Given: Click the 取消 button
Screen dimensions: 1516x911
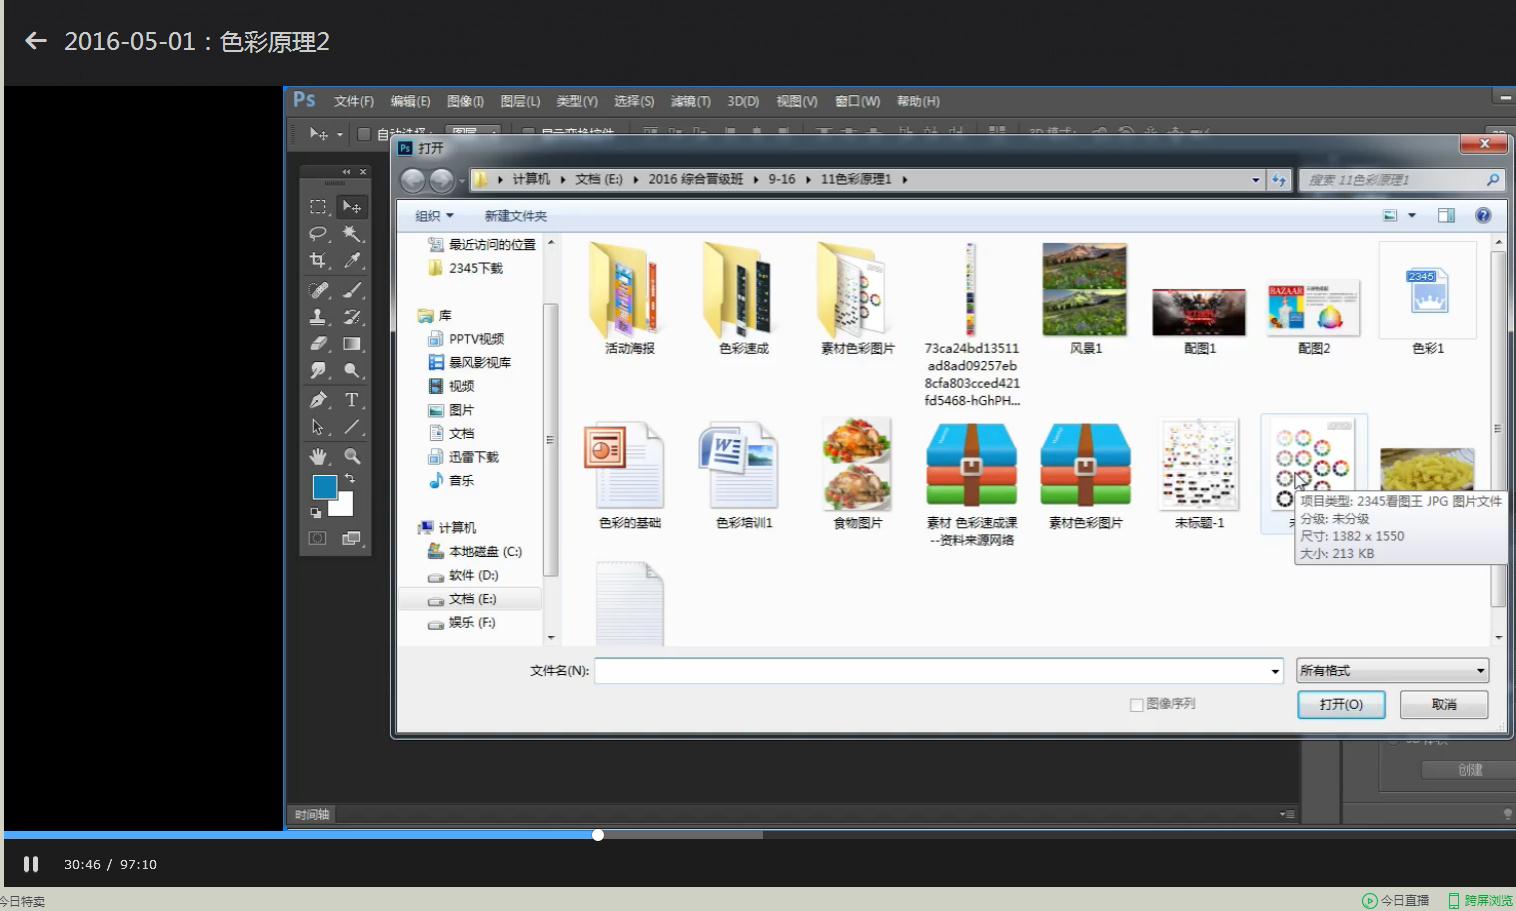Looking at the screenshot, I should pyautogui.click(x=1444, y=705).
